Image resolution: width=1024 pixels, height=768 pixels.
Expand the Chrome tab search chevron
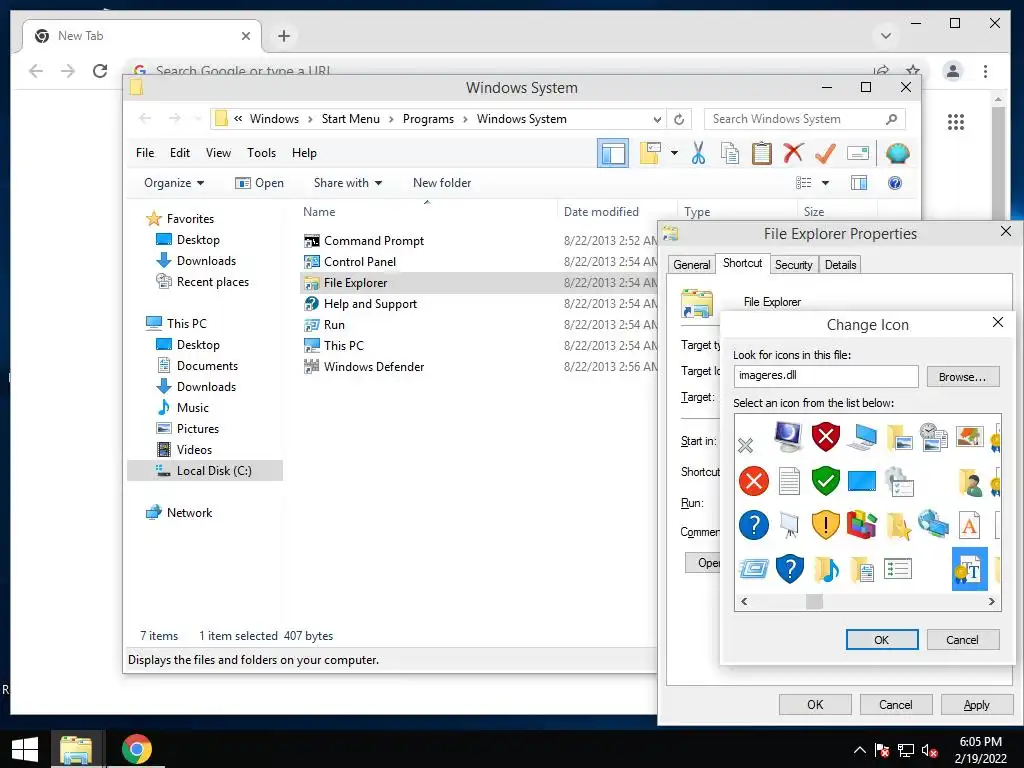tap(886, 35)
